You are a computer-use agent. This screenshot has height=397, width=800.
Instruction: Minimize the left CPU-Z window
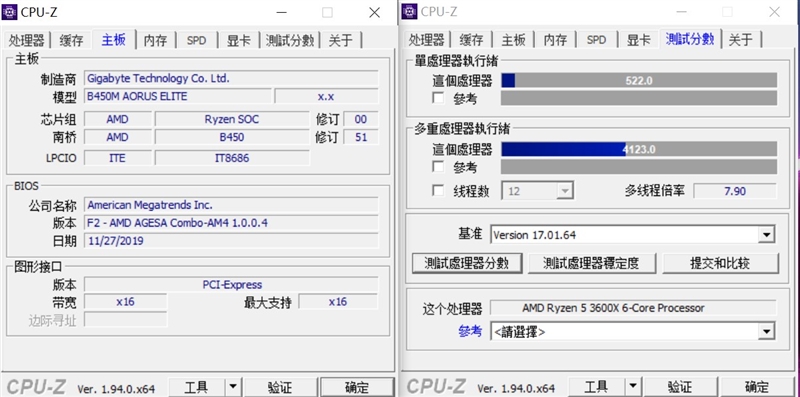click(282, 12)
